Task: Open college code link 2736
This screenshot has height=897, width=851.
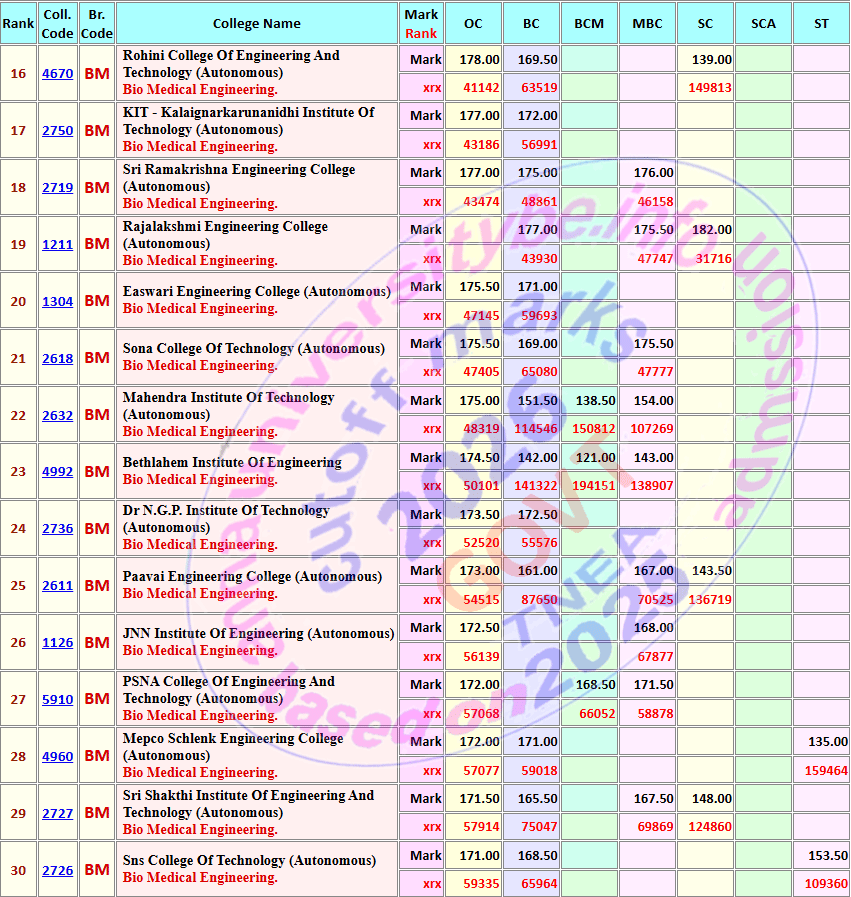Action: pos(58,529)
